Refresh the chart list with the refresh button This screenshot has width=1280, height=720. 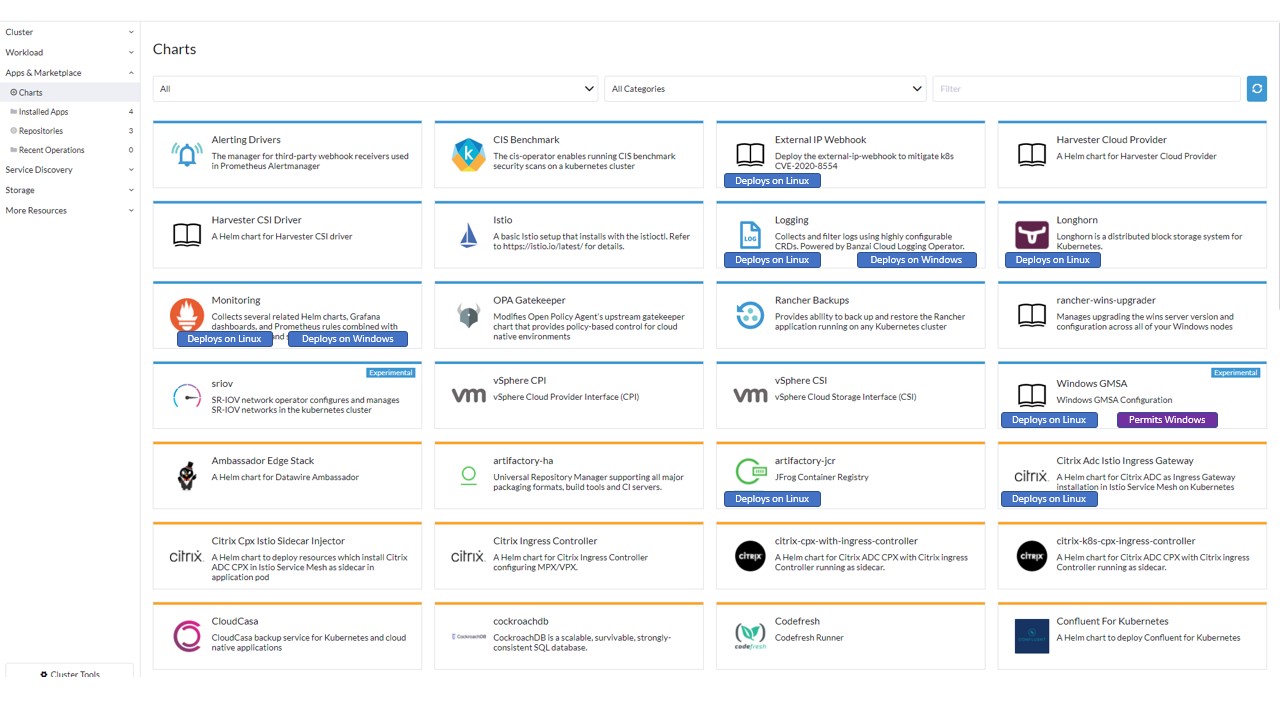tap(1257, 88)
